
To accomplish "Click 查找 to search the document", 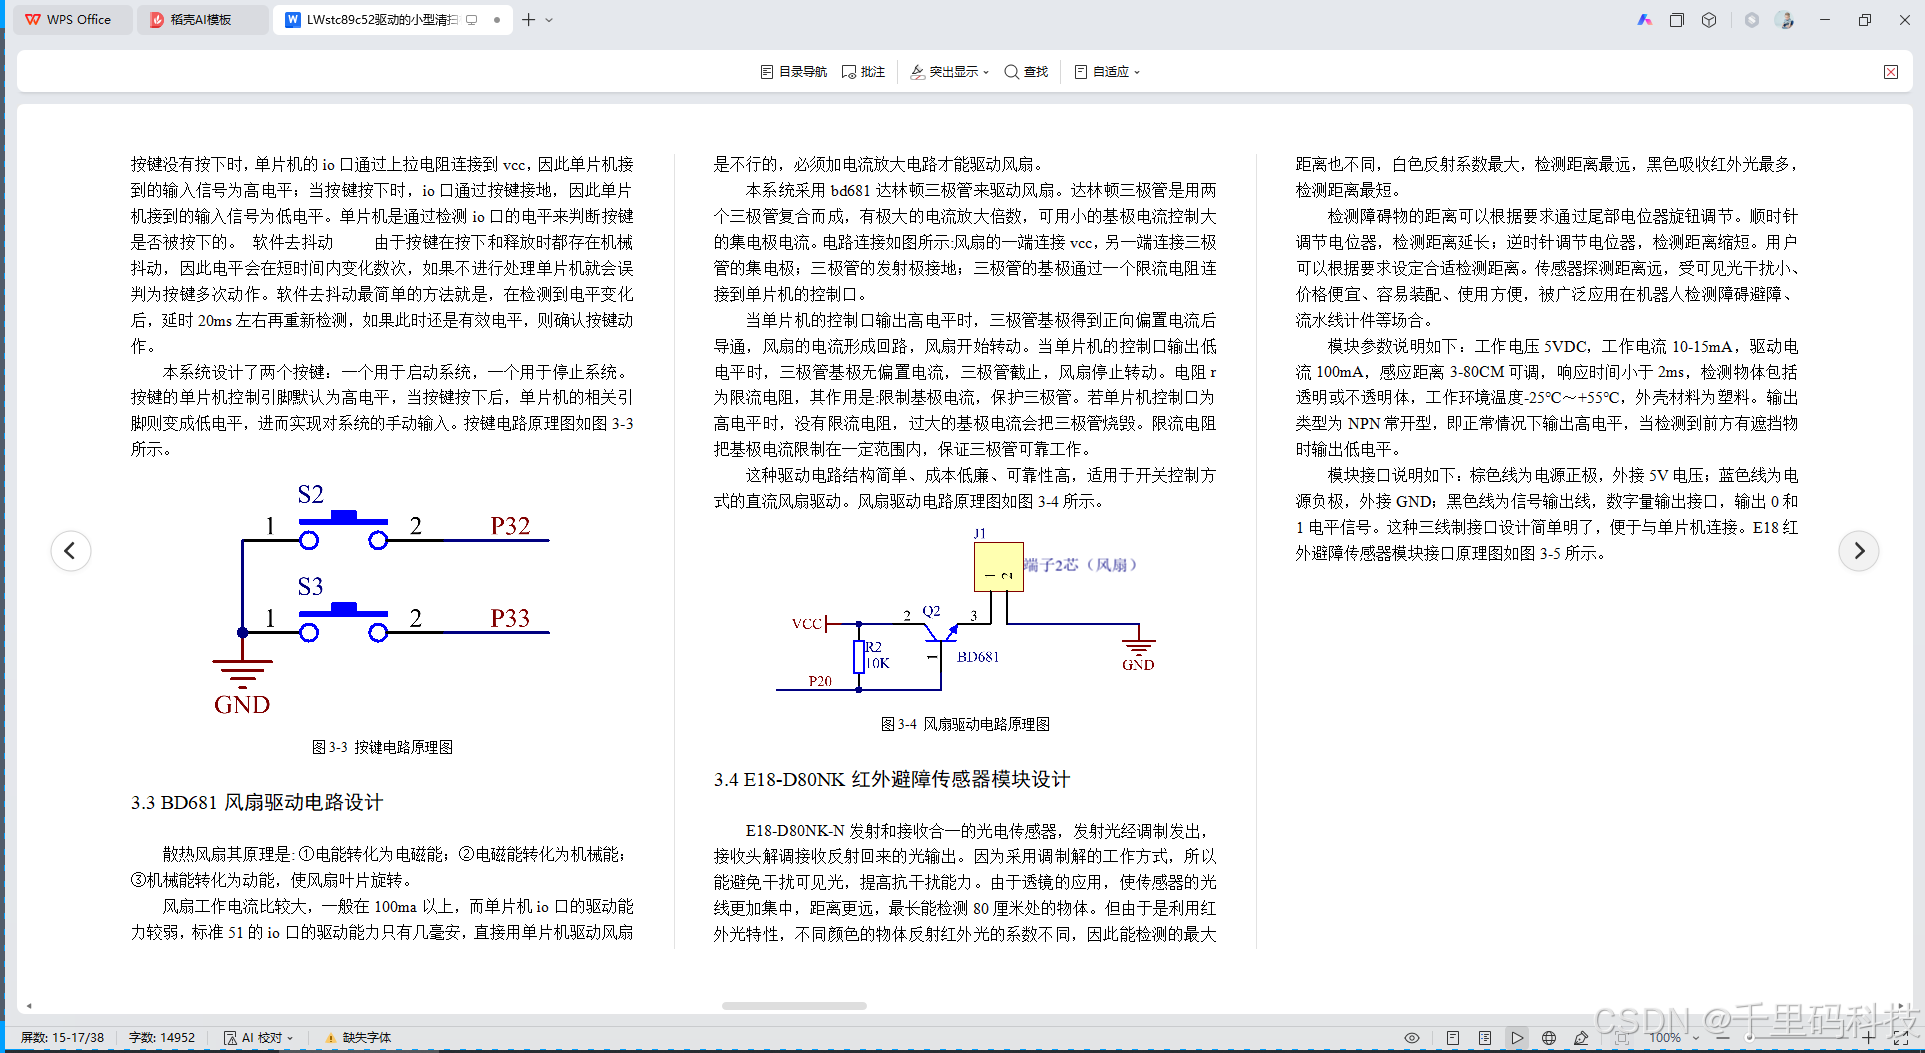I will pyautogui.click(x=1026, y=72).
